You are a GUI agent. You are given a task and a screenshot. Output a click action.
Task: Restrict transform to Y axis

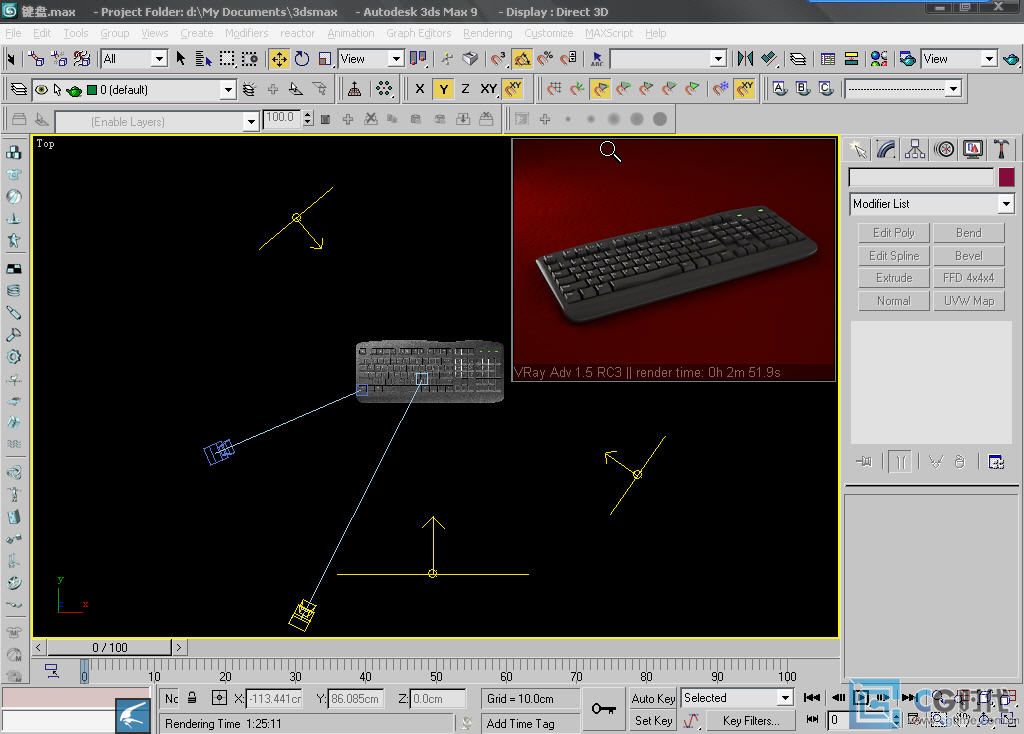pyautogui.click(x=443, y=89)
